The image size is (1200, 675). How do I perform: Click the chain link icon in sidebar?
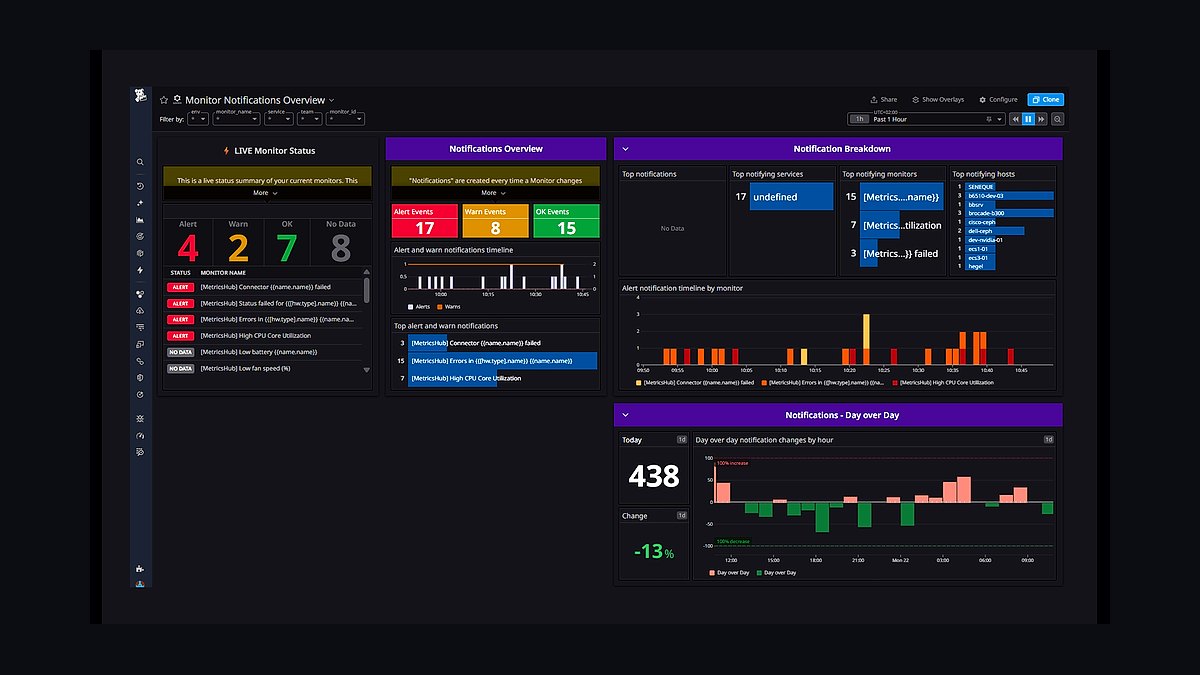click(x=140, y=361)
